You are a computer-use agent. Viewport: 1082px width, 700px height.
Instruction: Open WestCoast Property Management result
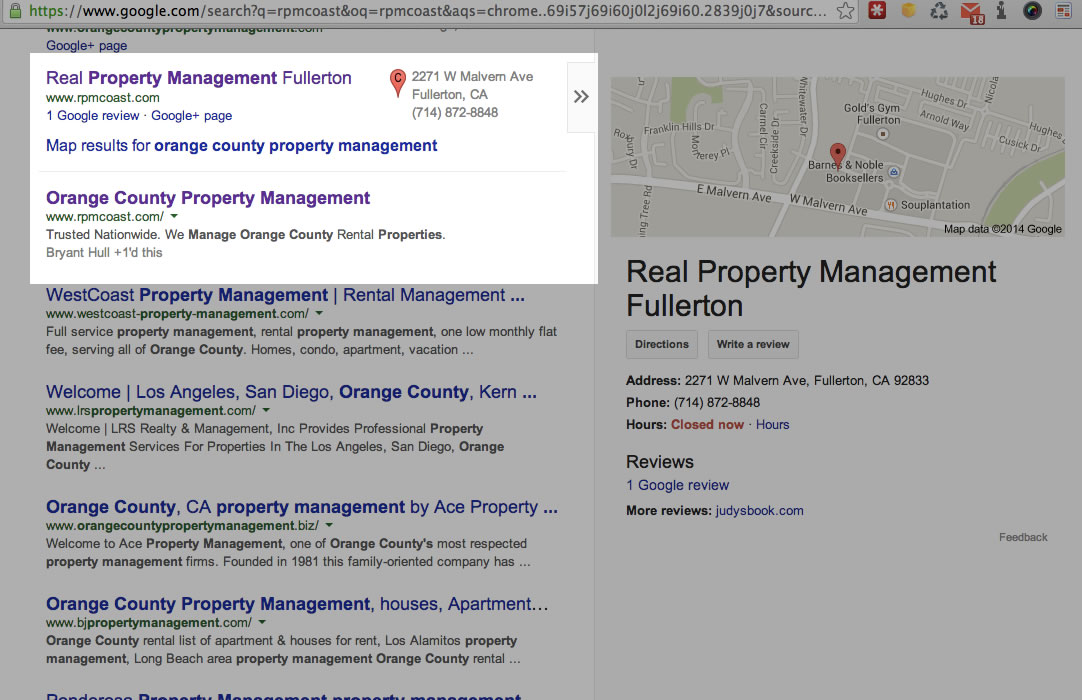(x=285, y=295)
